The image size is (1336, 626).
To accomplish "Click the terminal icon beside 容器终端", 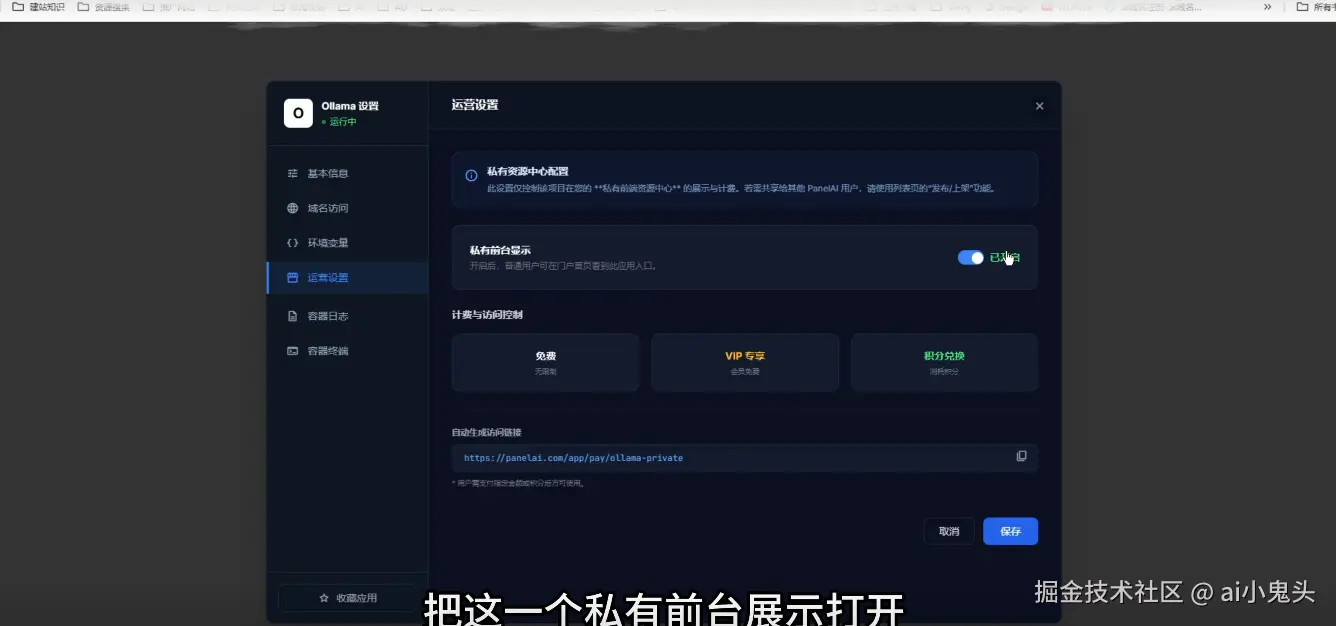I will (293, 351).
